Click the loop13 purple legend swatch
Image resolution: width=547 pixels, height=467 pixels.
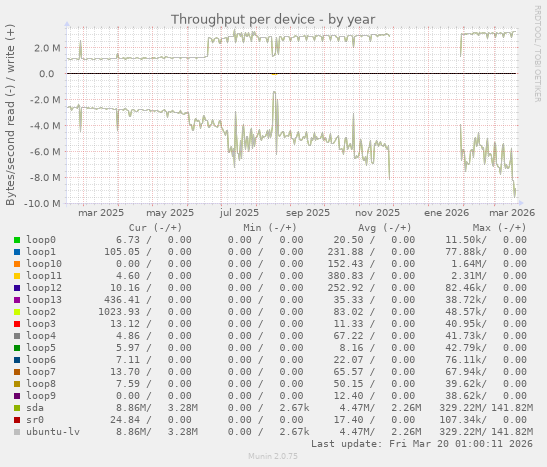(x=17, y=300)
